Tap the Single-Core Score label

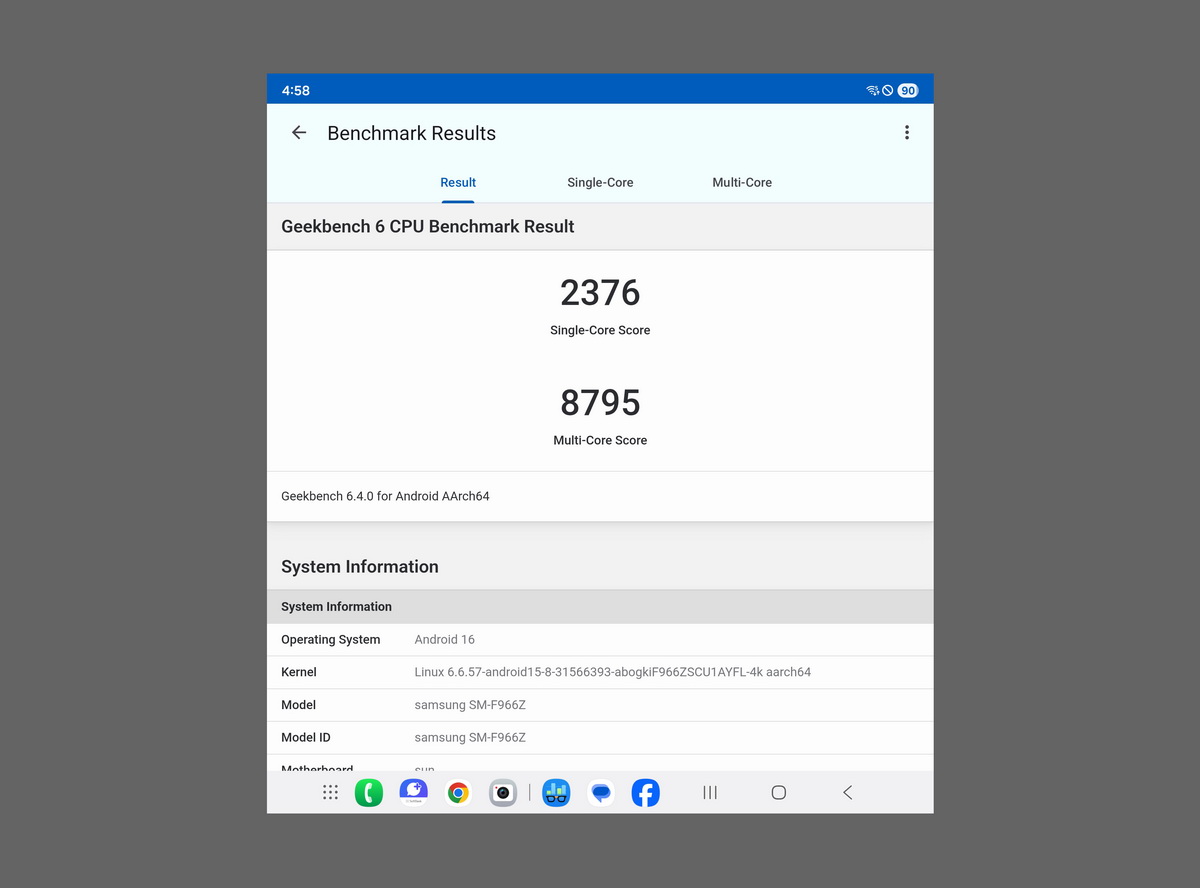[600, 330]
